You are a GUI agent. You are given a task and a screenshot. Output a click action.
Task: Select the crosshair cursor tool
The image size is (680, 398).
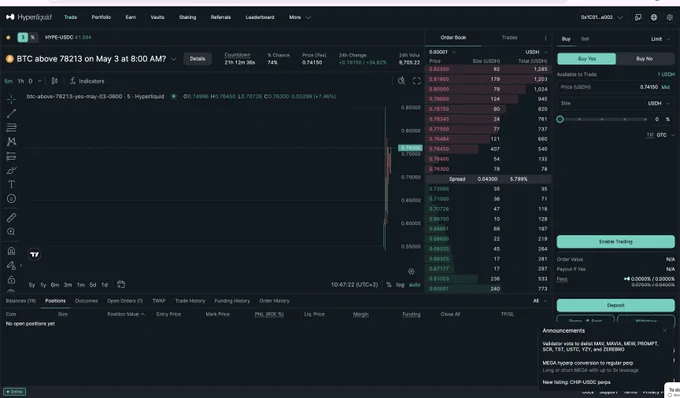click(x=12, y=99)
